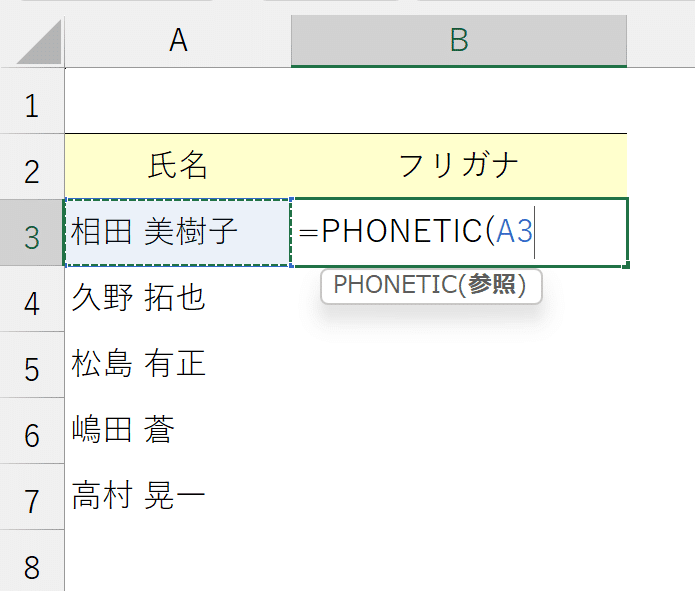Image resolution: width=695 pixels, height=591 pixels.
Task: Click the フリガナ header cell
Action: tap(459, 166)
